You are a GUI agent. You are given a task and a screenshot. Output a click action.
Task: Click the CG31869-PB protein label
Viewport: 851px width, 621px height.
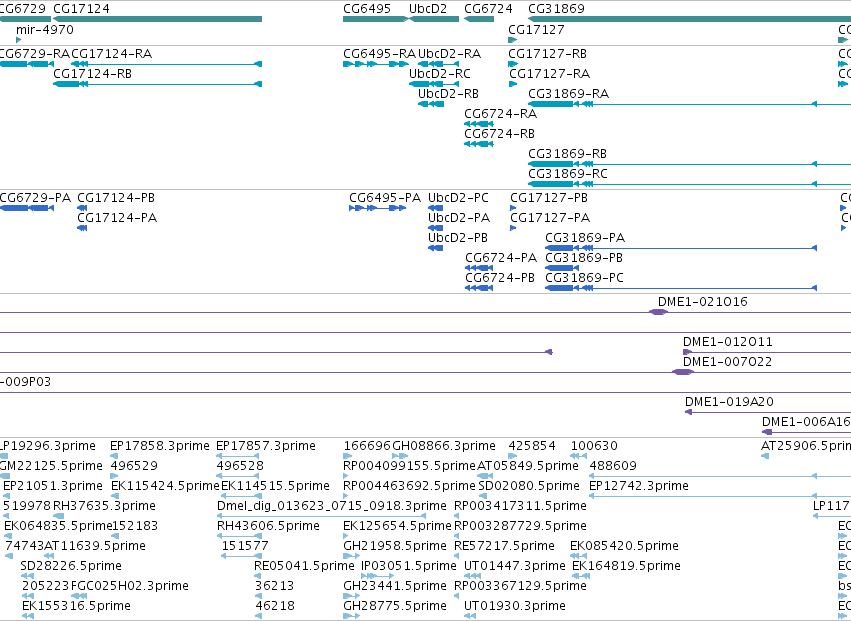[584, 258]
